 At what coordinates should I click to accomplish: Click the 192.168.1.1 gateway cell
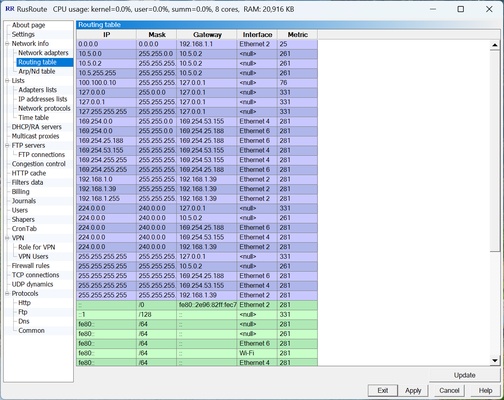click(x=207, y=44)
